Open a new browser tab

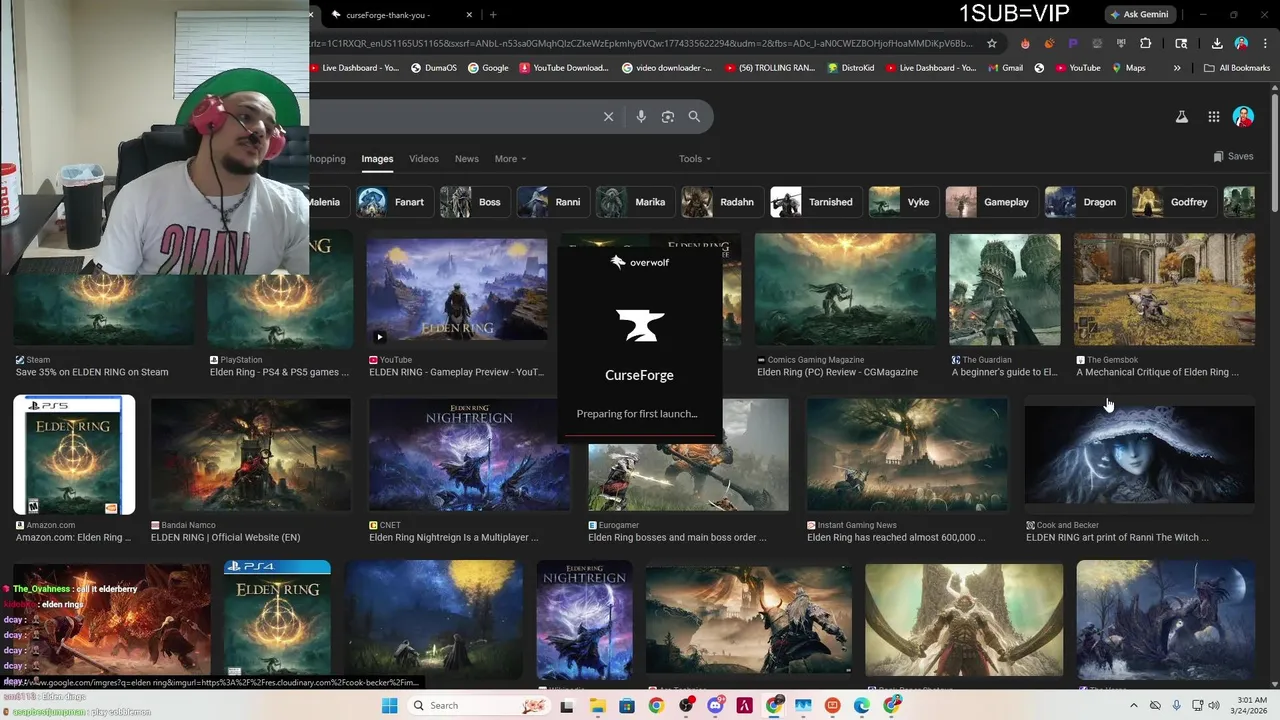493,15
